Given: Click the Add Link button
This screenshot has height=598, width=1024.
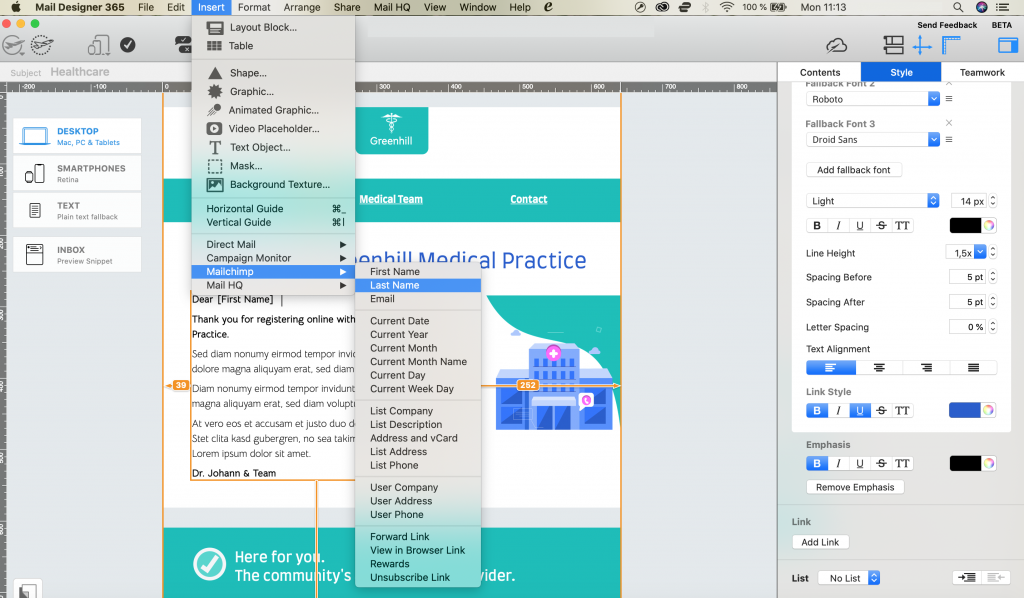Looking at the screenshot, I should [x=820, y=542].
